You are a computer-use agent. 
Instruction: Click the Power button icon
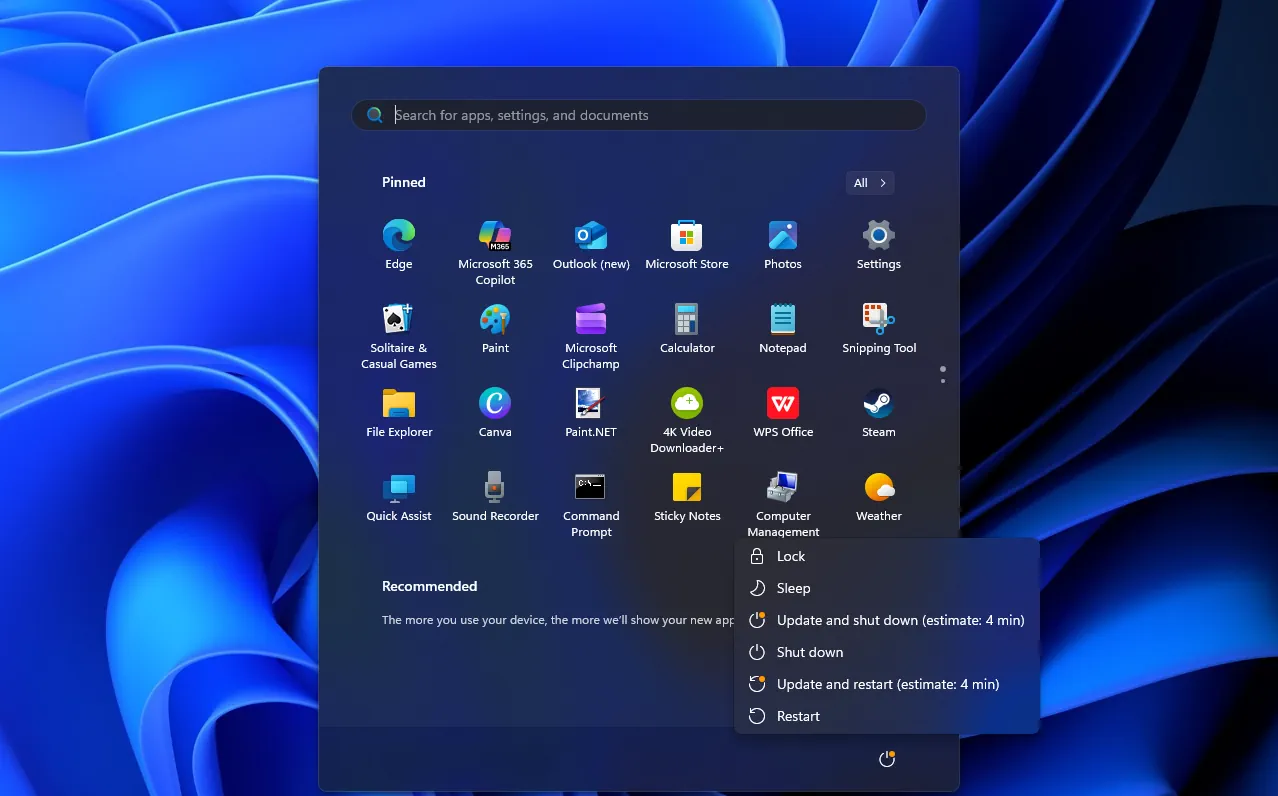[886, 760]
